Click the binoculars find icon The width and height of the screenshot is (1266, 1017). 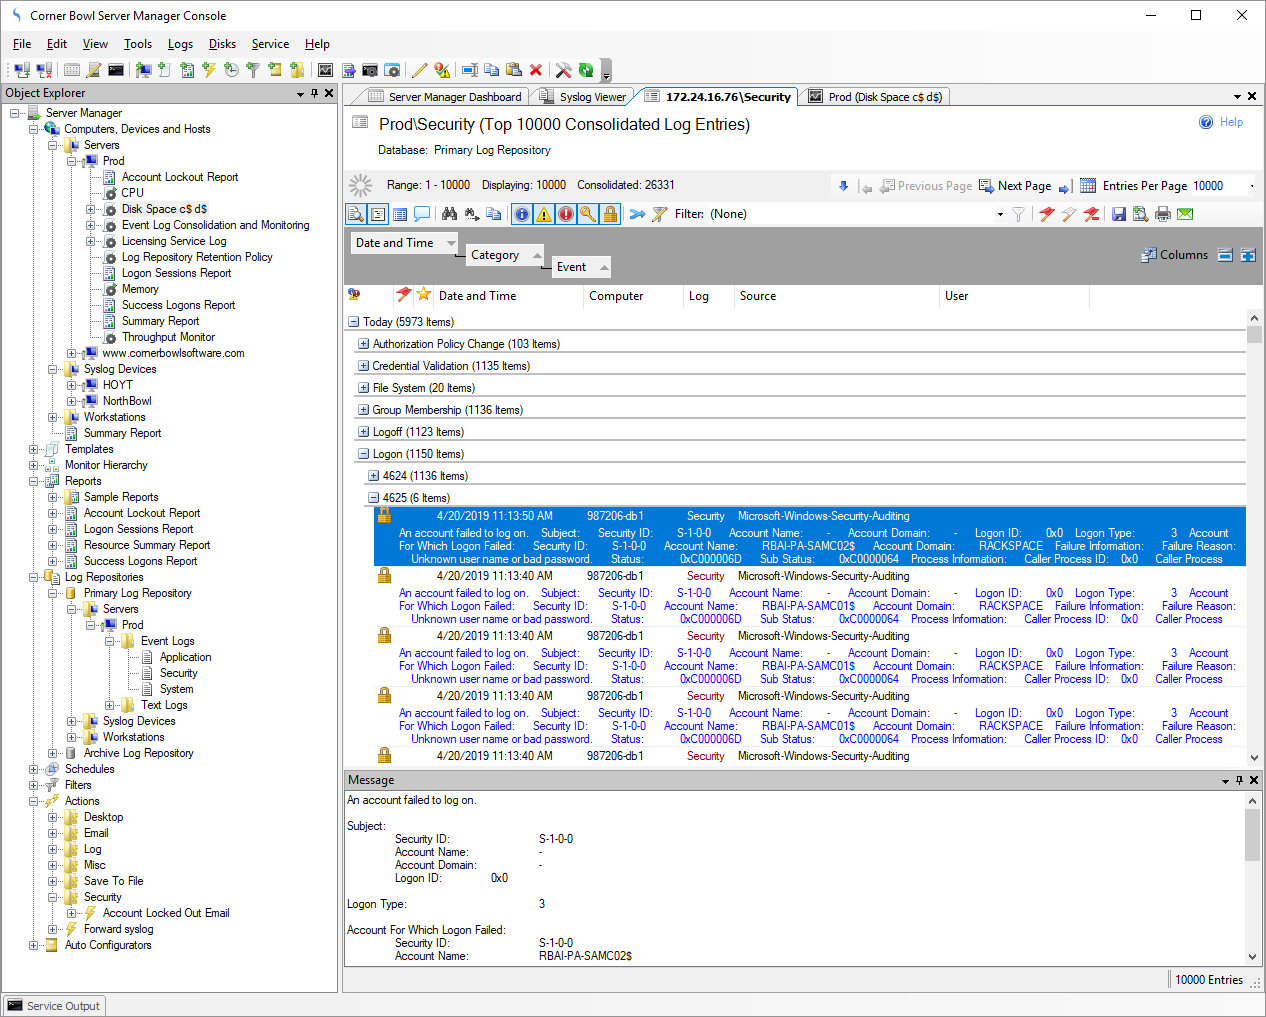point(449,214)
